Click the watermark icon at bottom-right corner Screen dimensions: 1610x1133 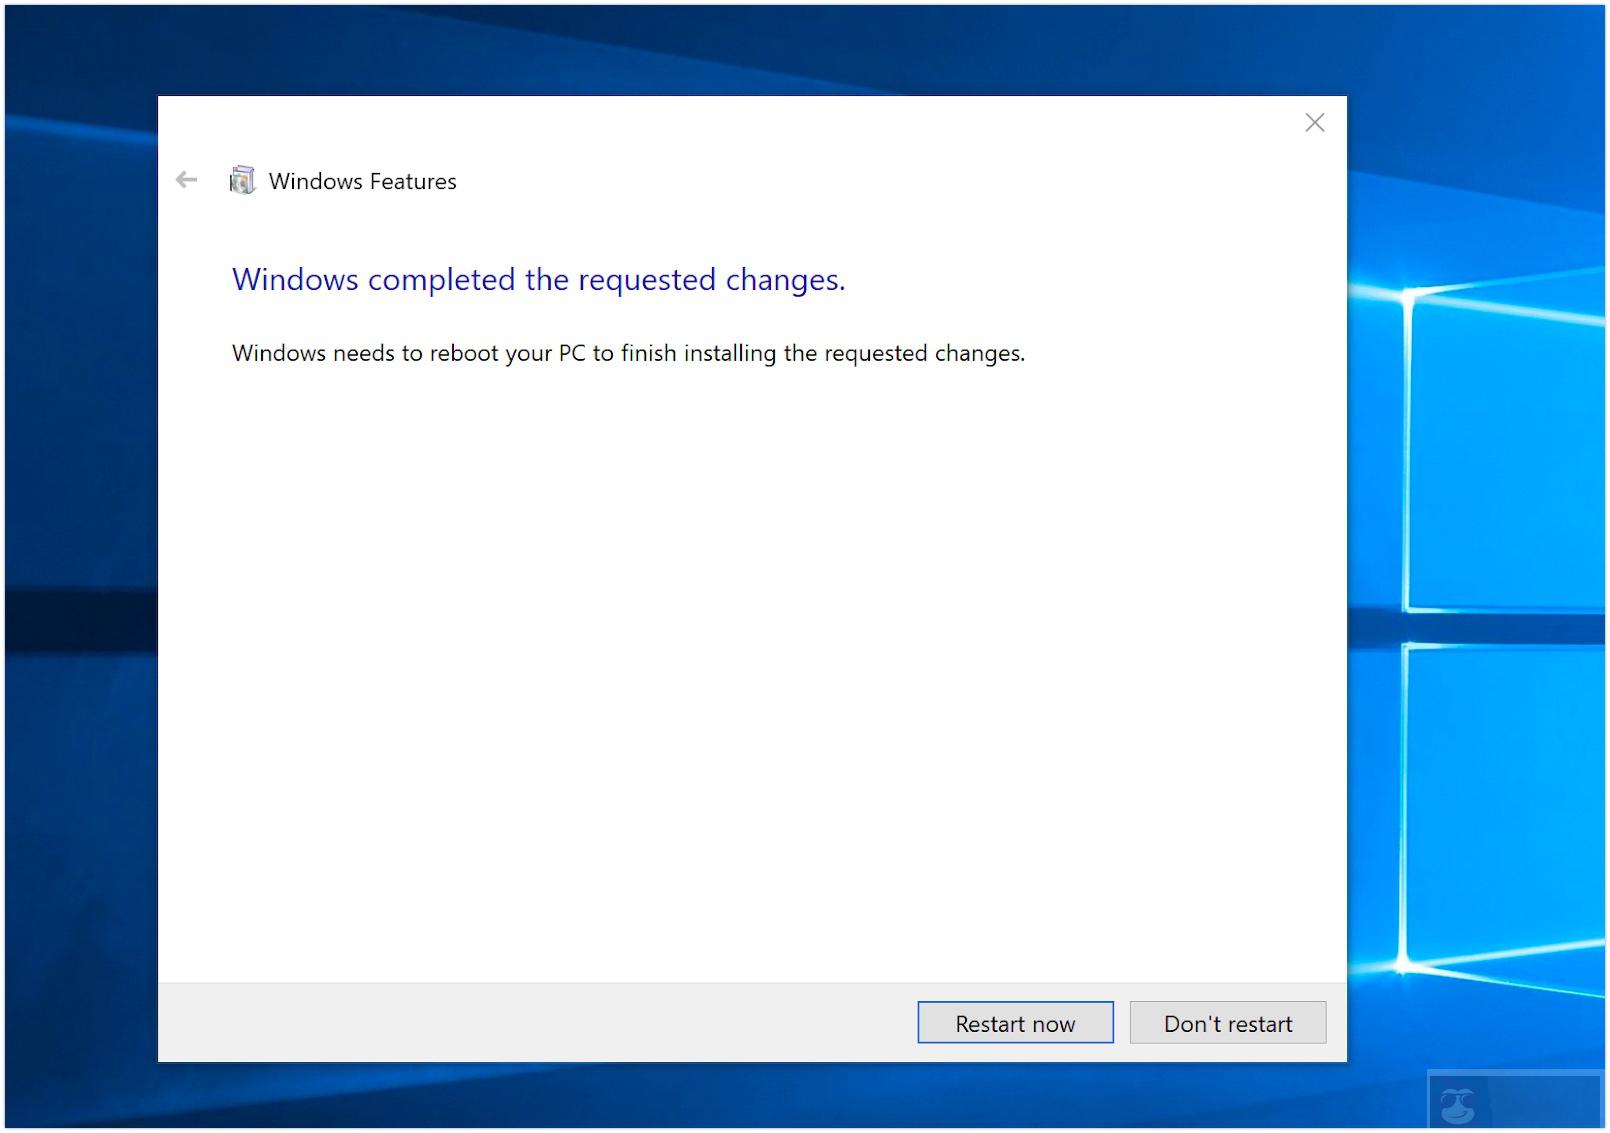click(1456, 1105)
